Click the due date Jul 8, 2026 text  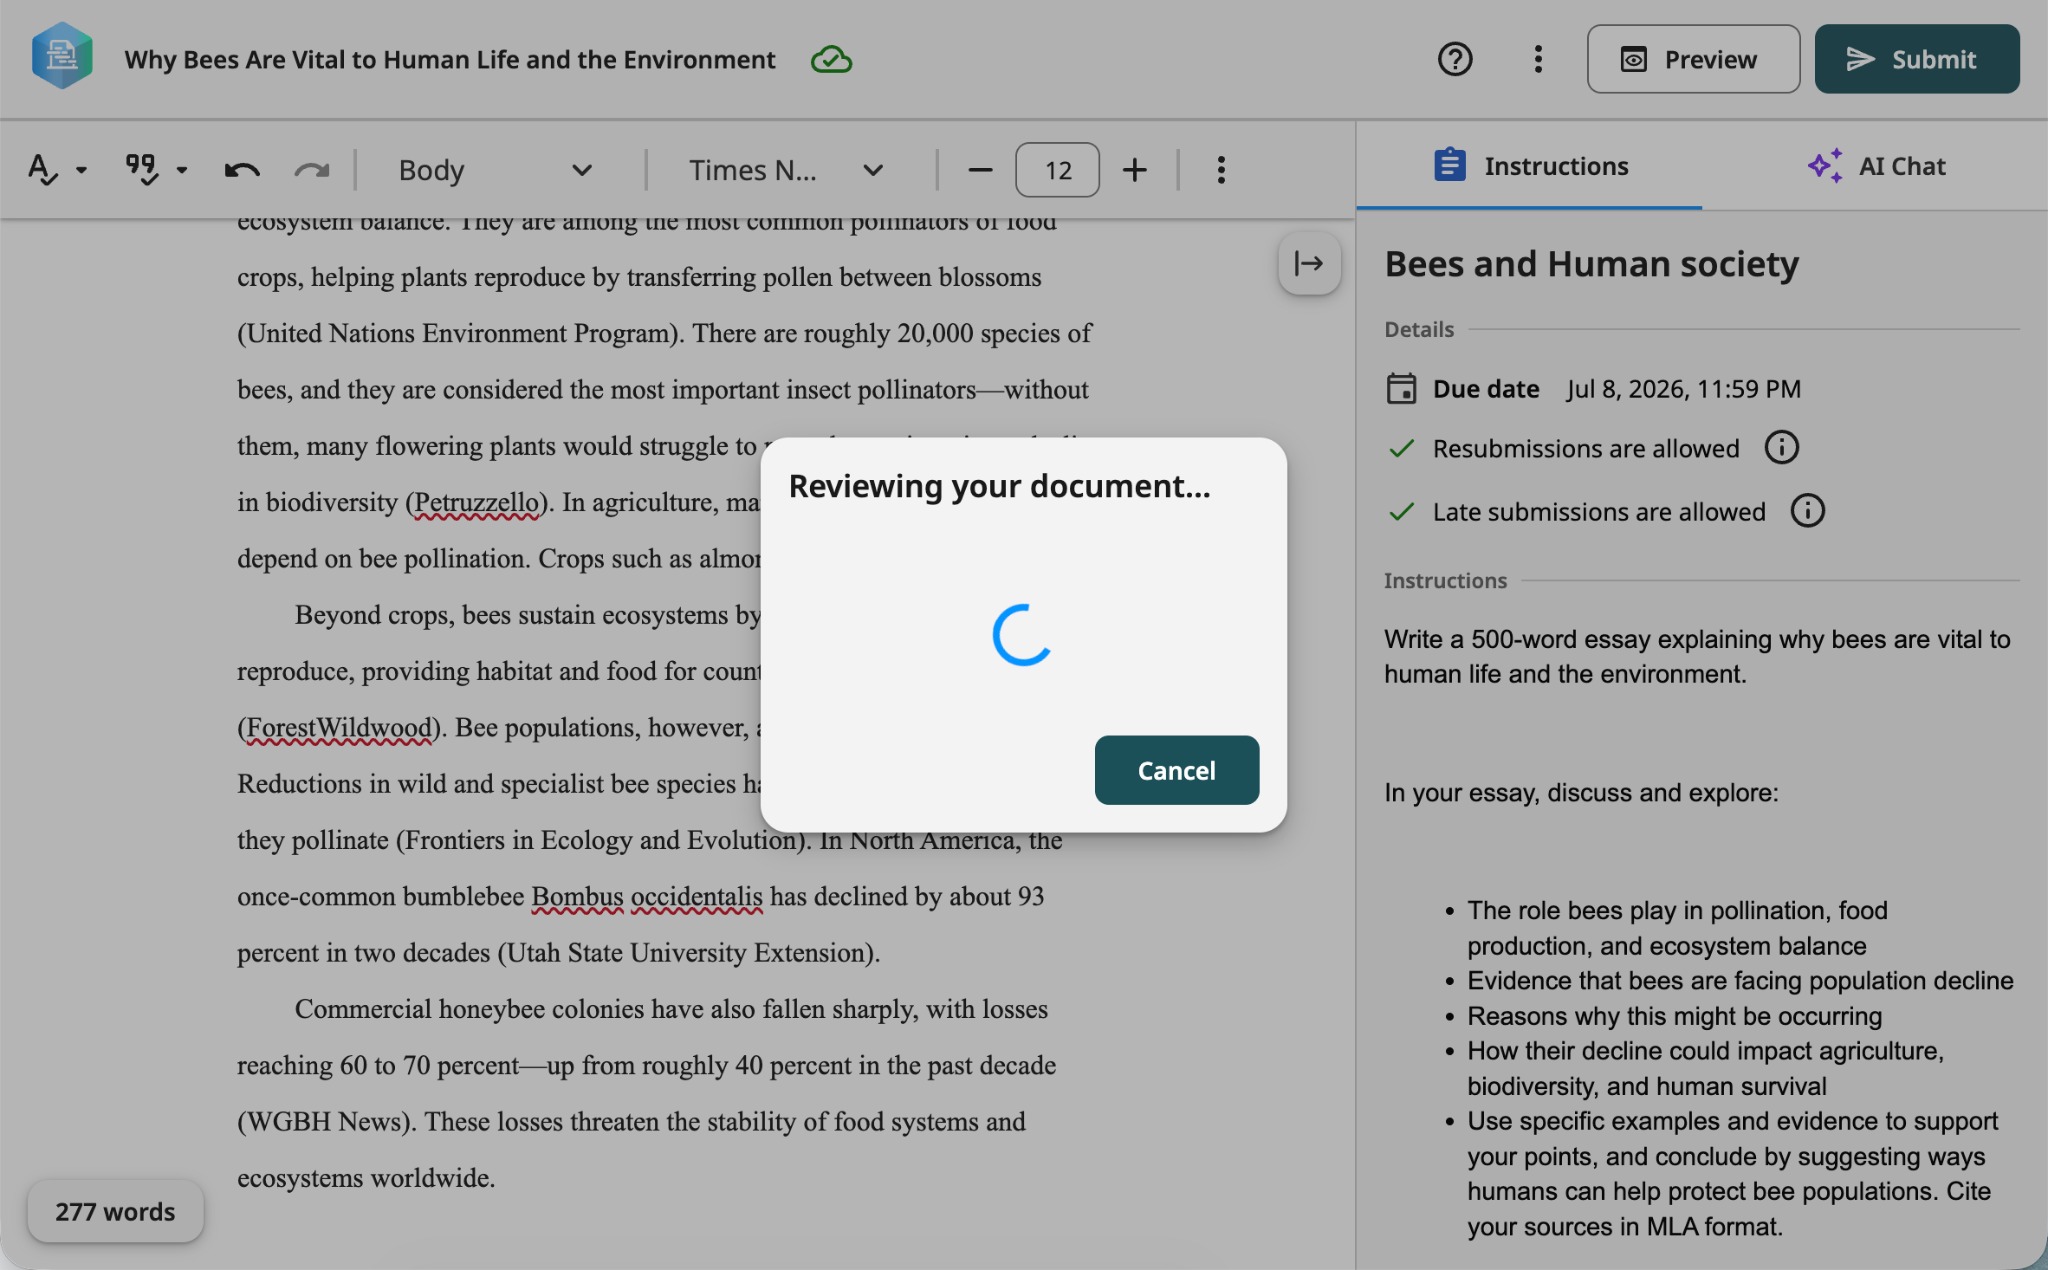(x=1684, y=389)
